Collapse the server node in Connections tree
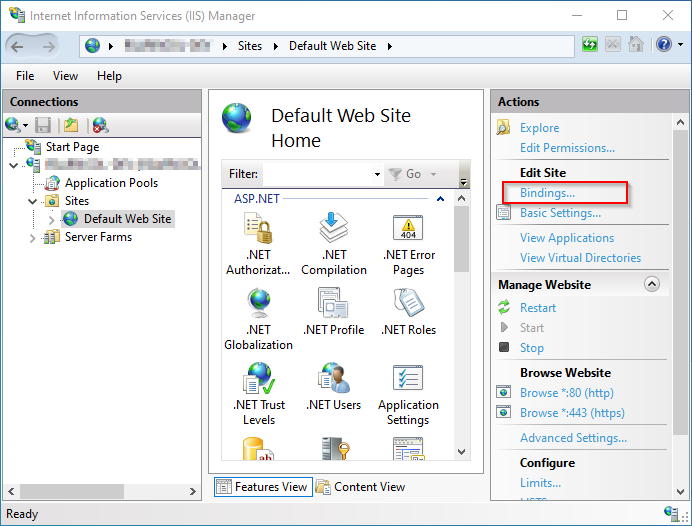692x526 pixels. [x=14, y=165]
